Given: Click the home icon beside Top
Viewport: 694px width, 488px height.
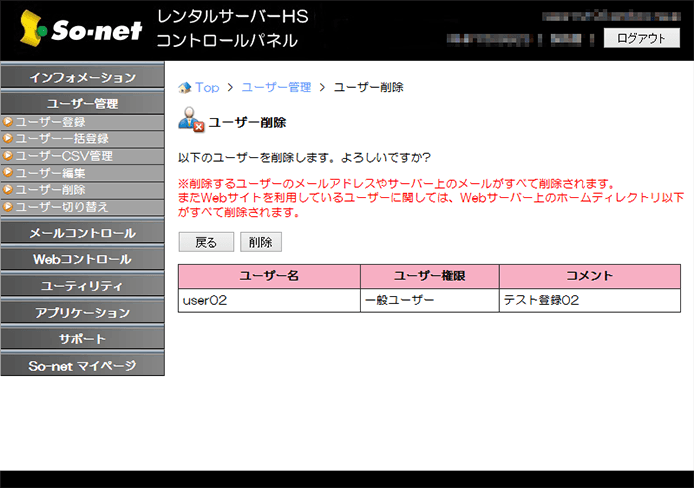Looking at the screenshot, I should pos(184,88).
